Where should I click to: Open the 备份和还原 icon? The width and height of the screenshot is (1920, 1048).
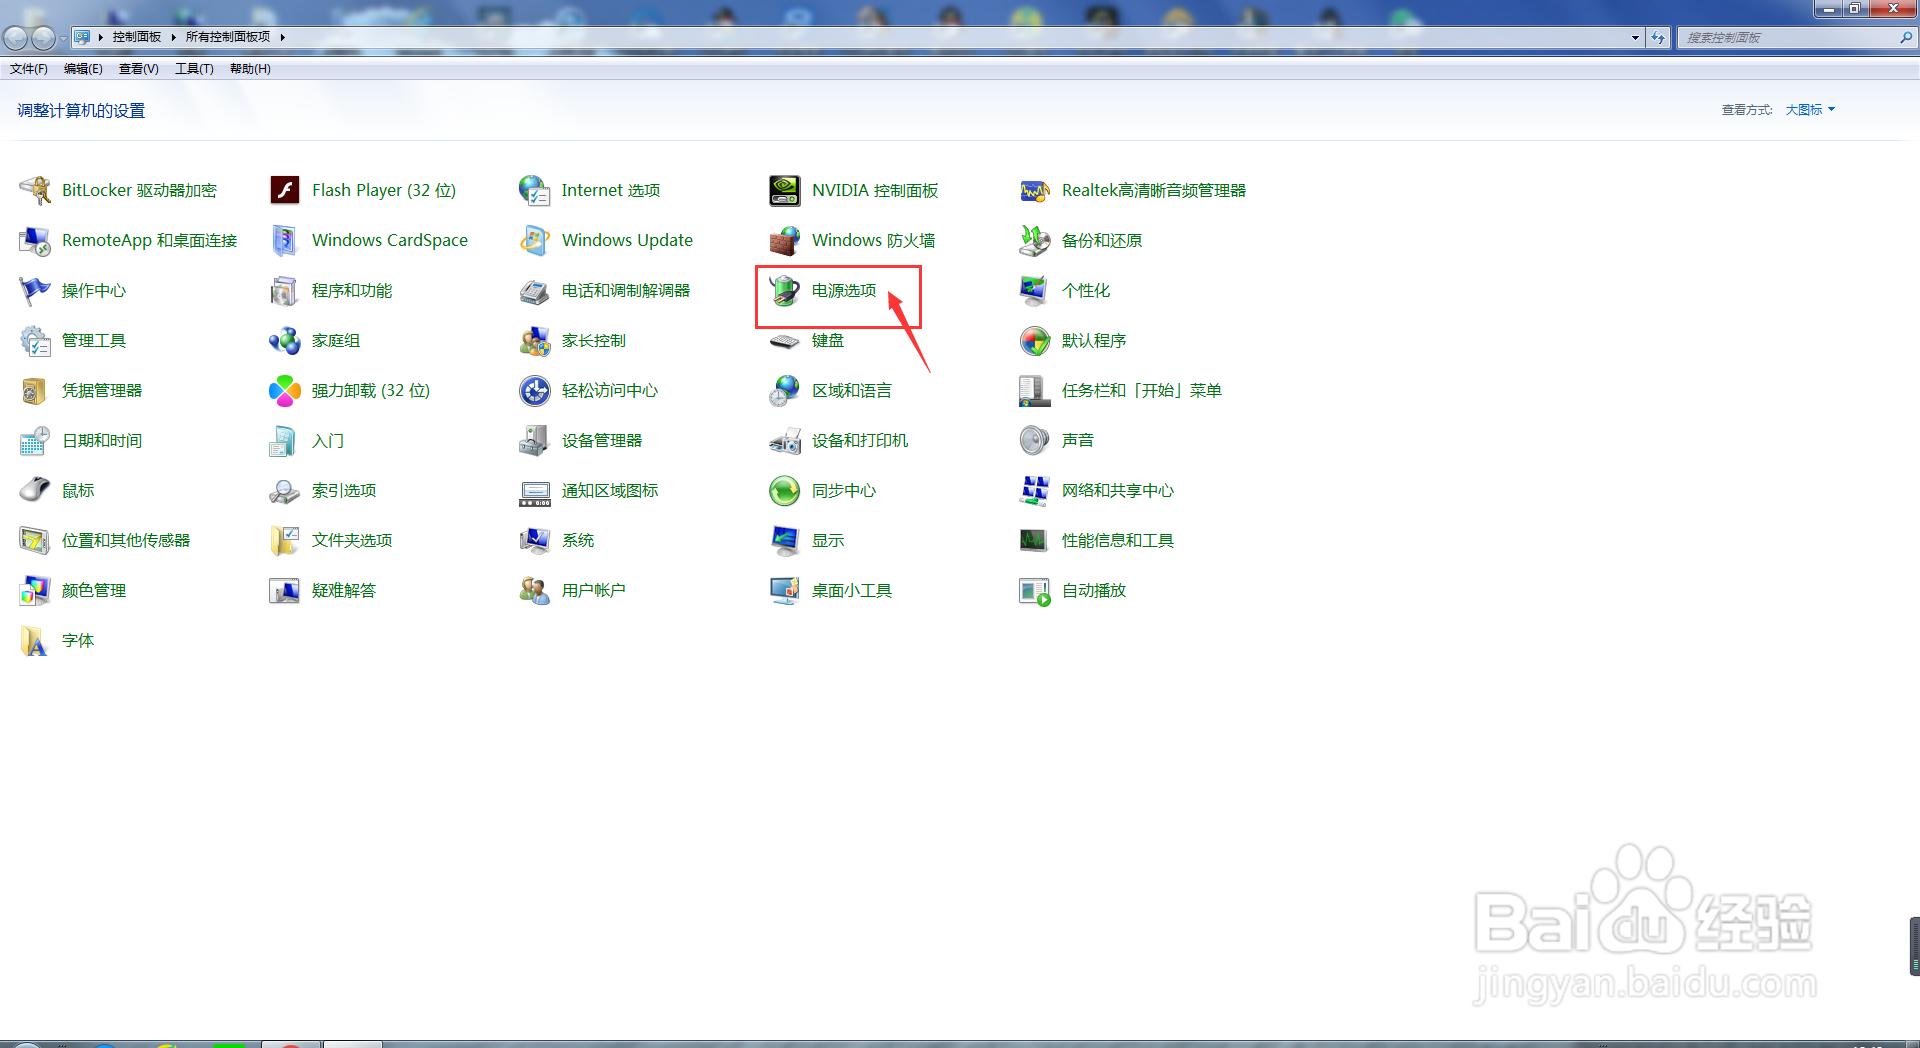[1035, 240]
